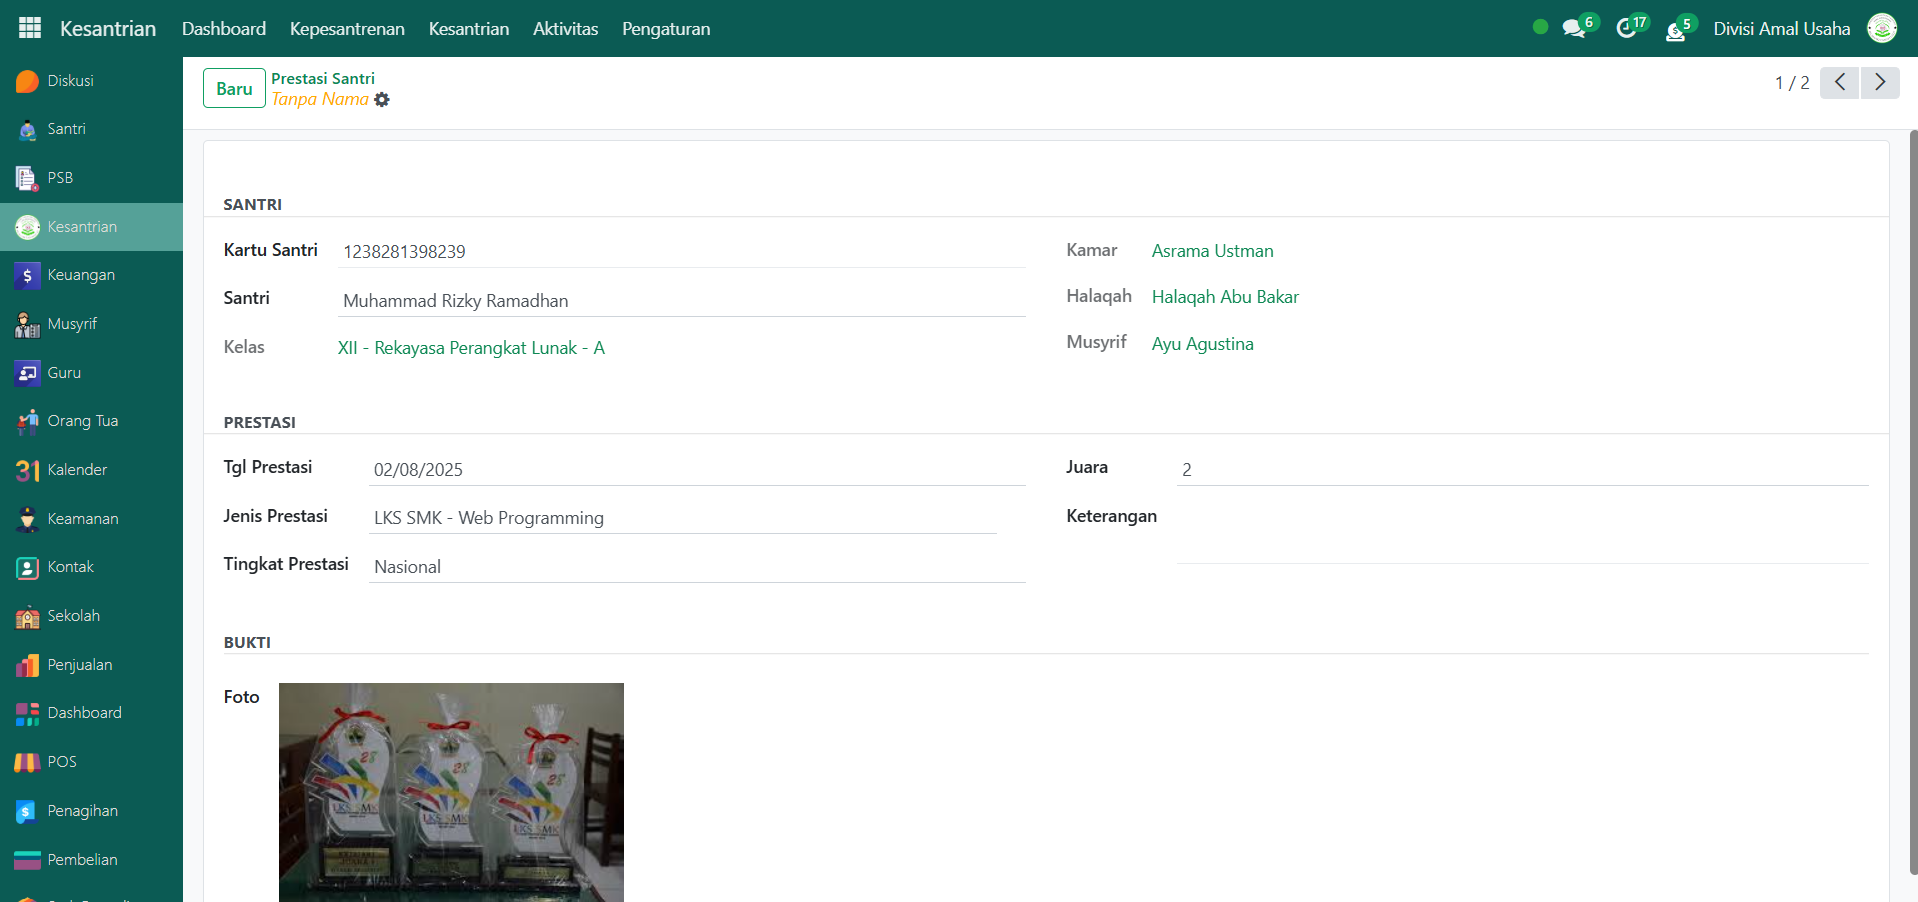Viewport: 1918px width, 902px height.
Task: Open the Tingkat Prestasi selection field
Action: tap(696, 567)
